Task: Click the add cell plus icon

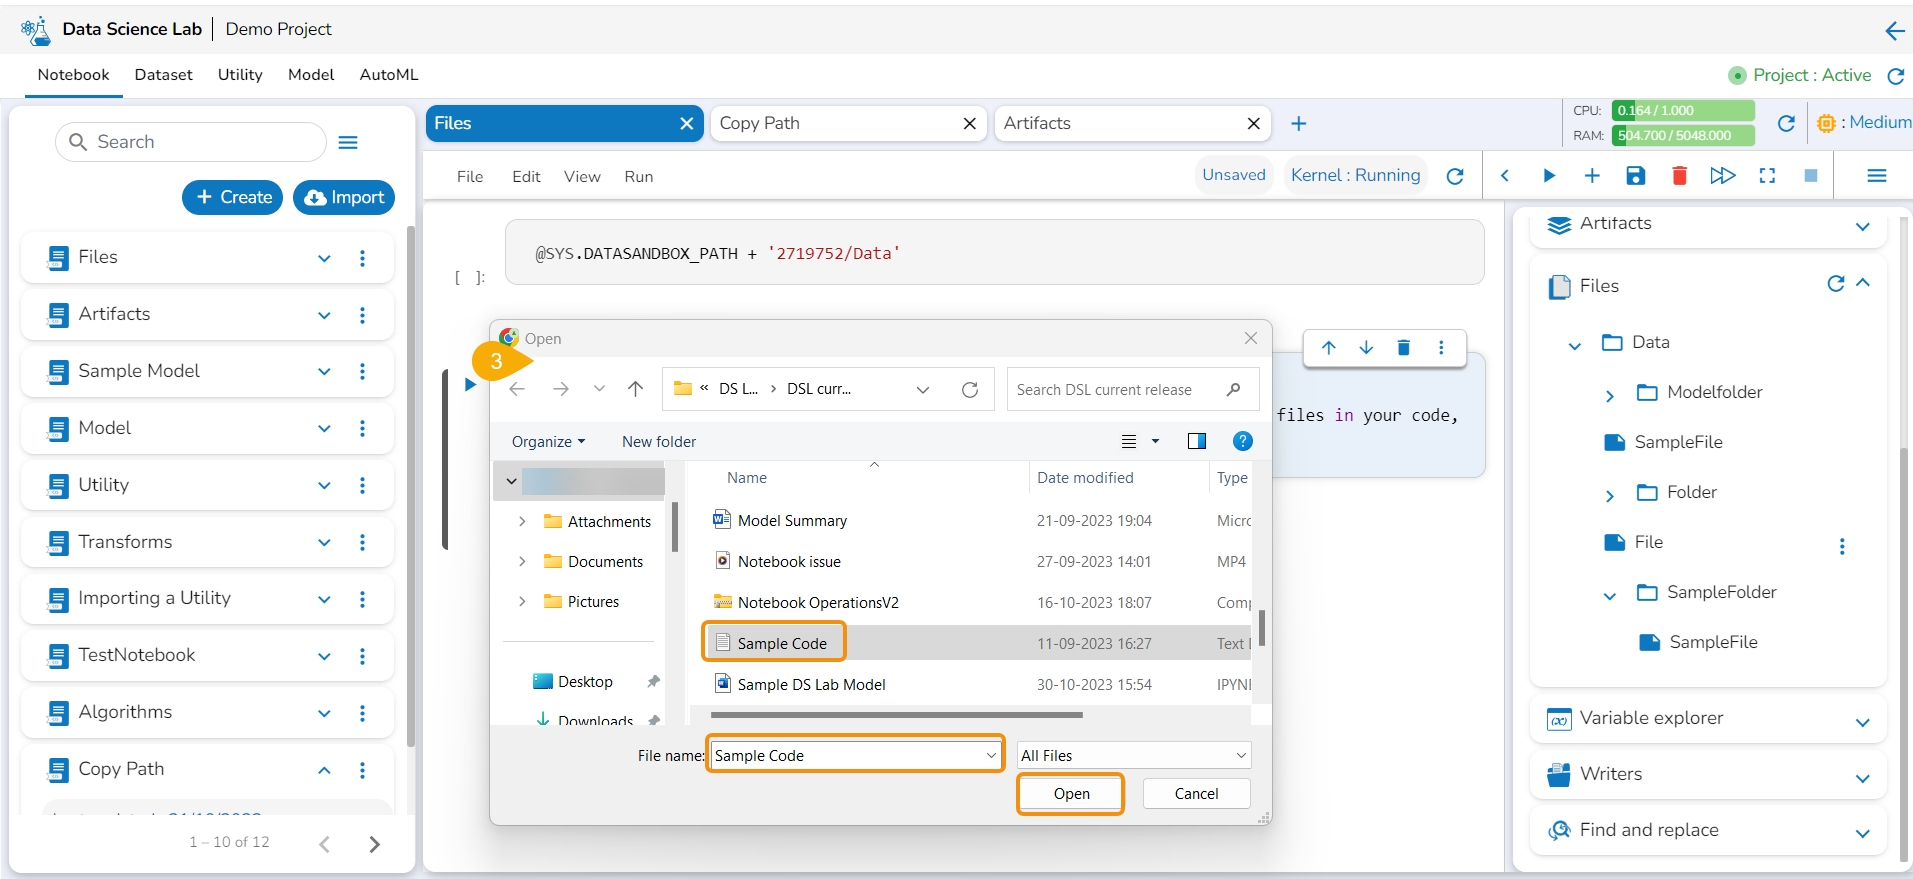Action: click(x=1592, y=176)
